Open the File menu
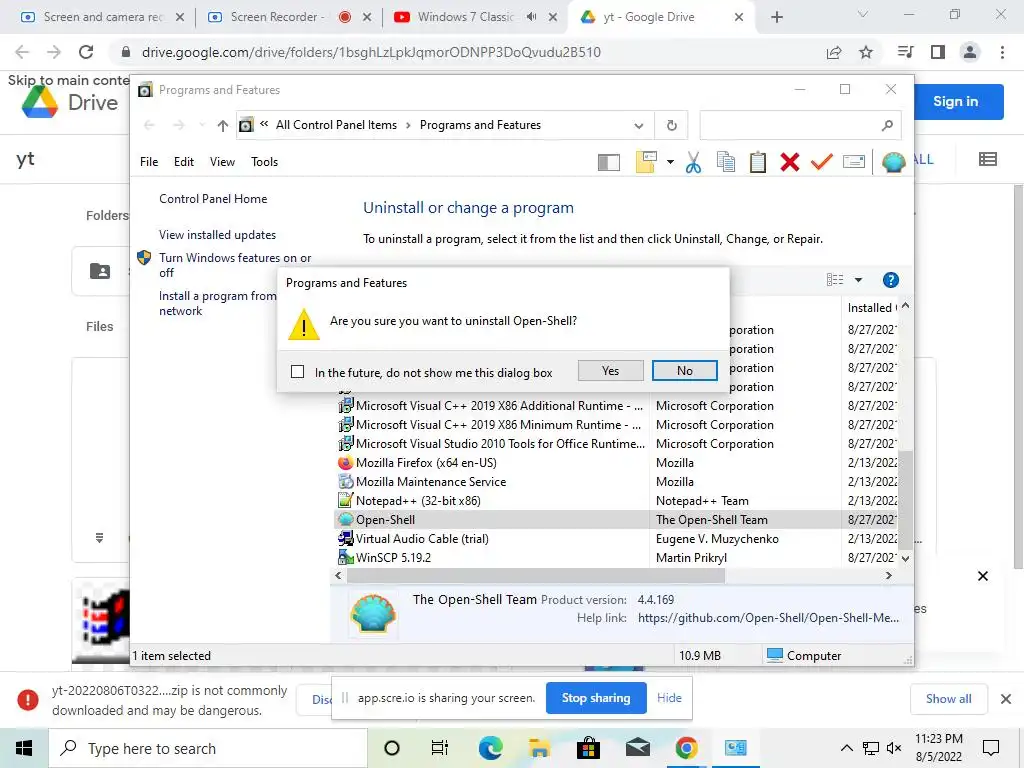The width and height of the screenshot is (1024, 768). pos(149,162)
